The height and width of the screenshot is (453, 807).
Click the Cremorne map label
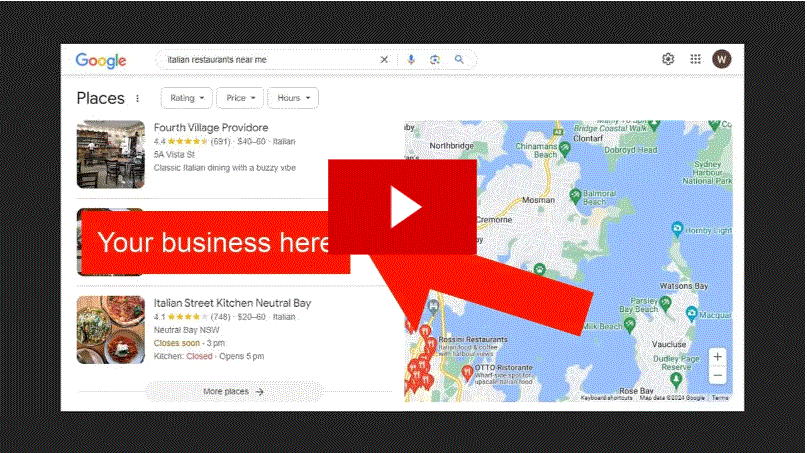pos(494,220)
